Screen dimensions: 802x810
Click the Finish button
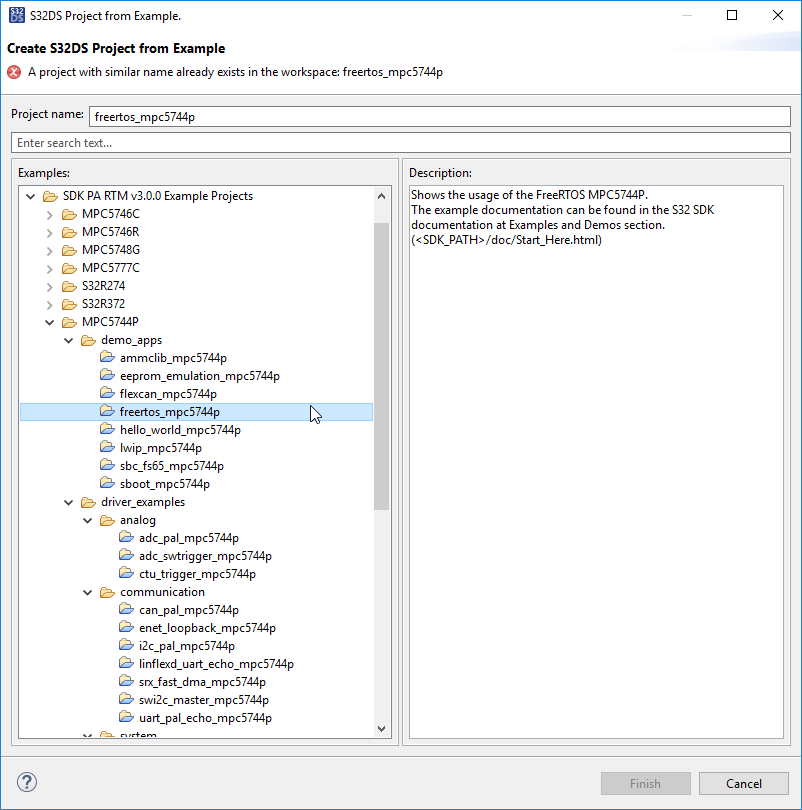tap(646, 783)
